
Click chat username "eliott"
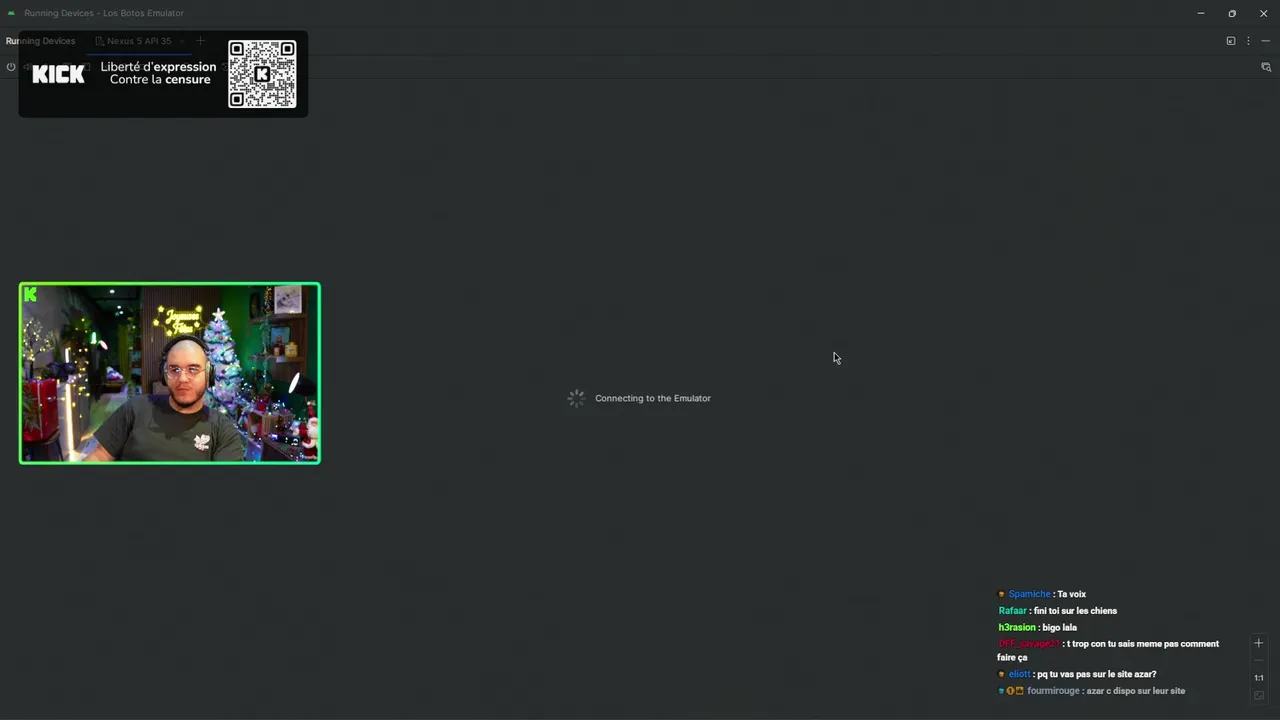[1019, 675]
